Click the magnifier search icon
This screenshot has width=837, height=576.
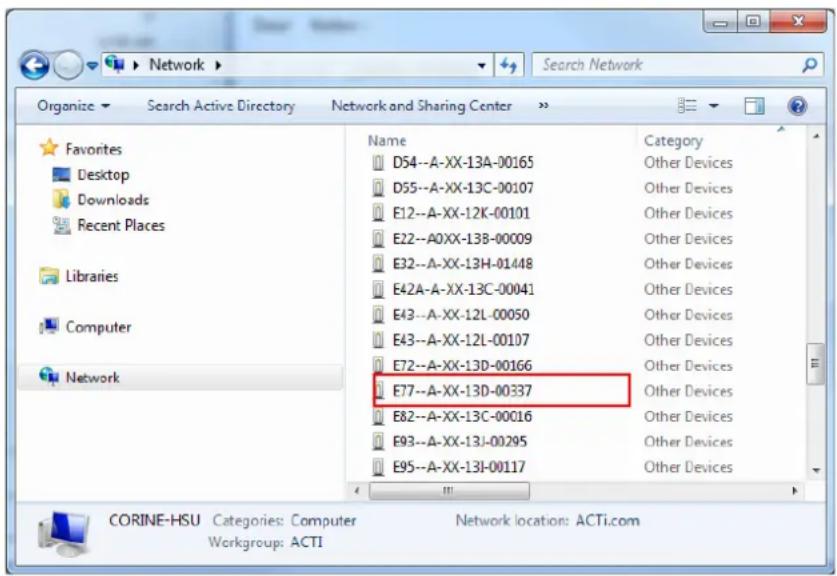point(810,65)
